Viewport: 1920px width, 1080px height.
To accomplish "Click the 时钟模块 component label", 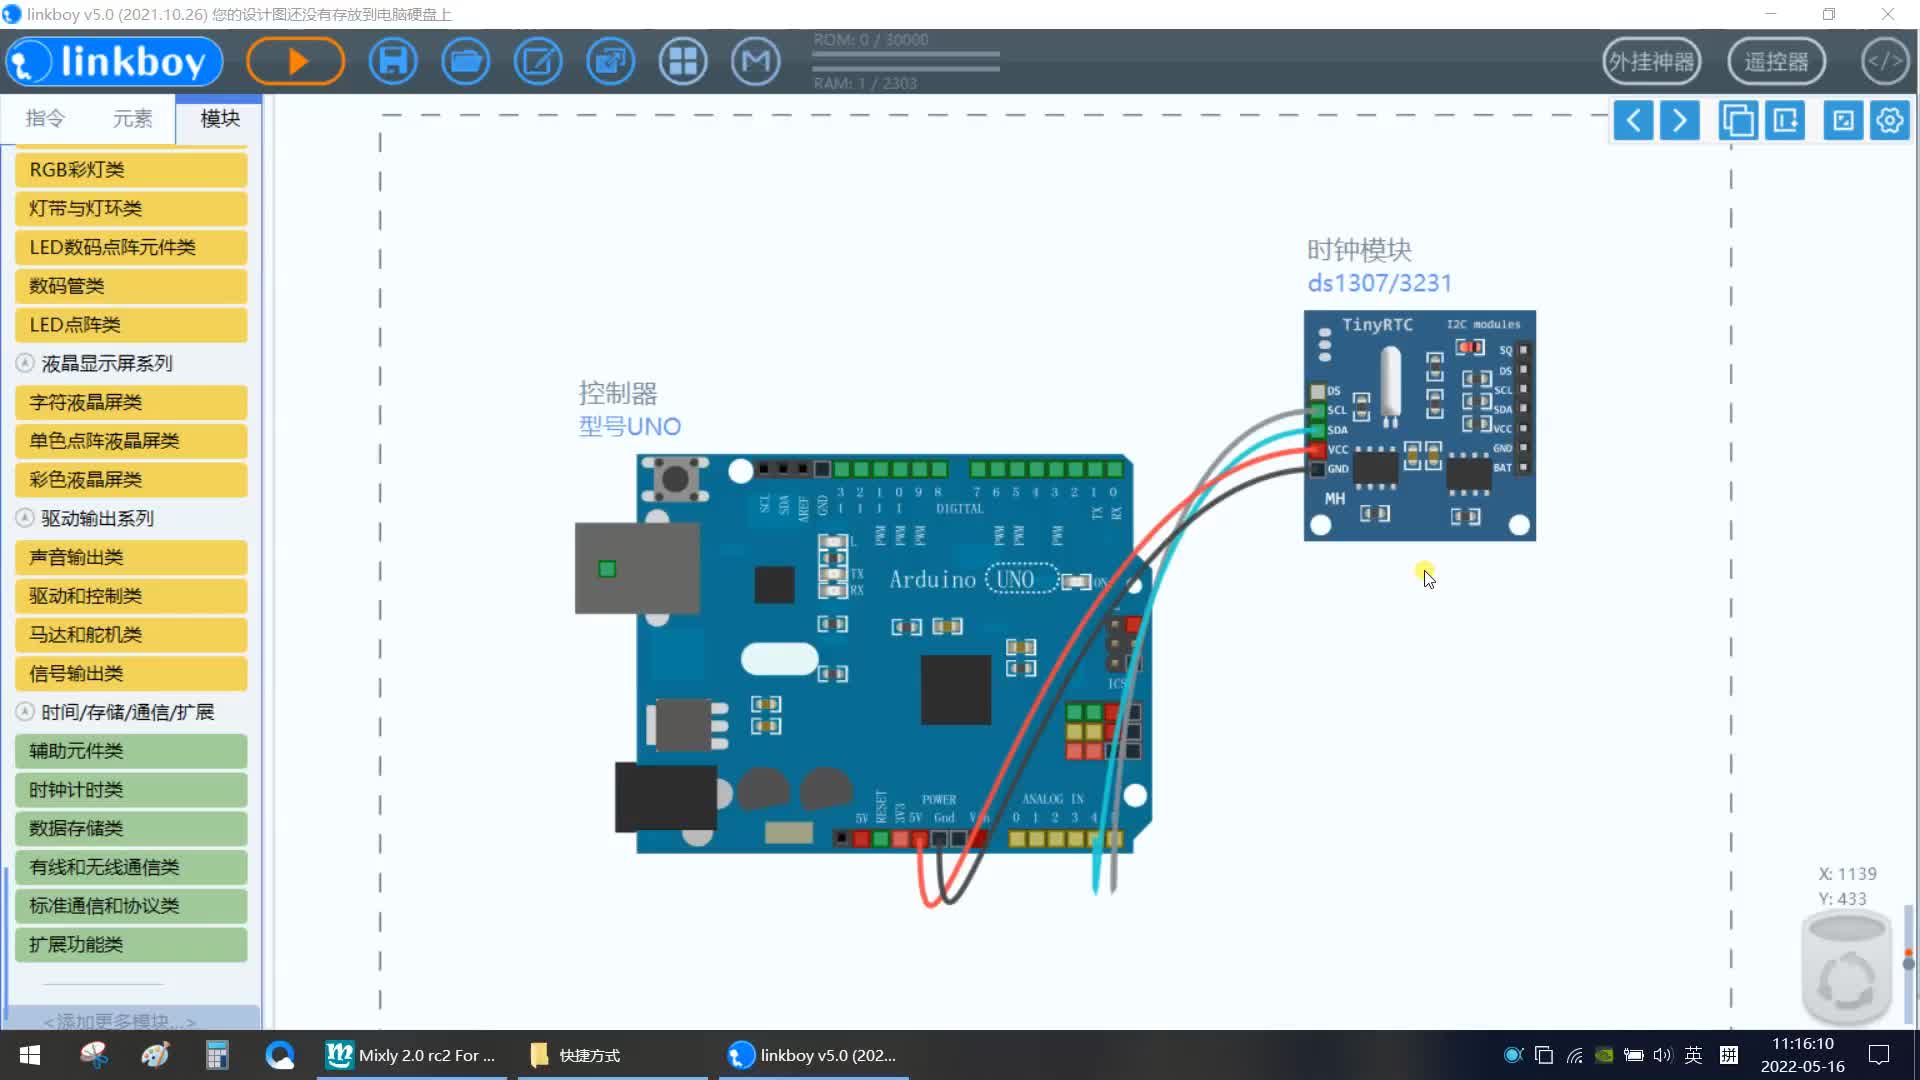I will tap(1359, 250).
